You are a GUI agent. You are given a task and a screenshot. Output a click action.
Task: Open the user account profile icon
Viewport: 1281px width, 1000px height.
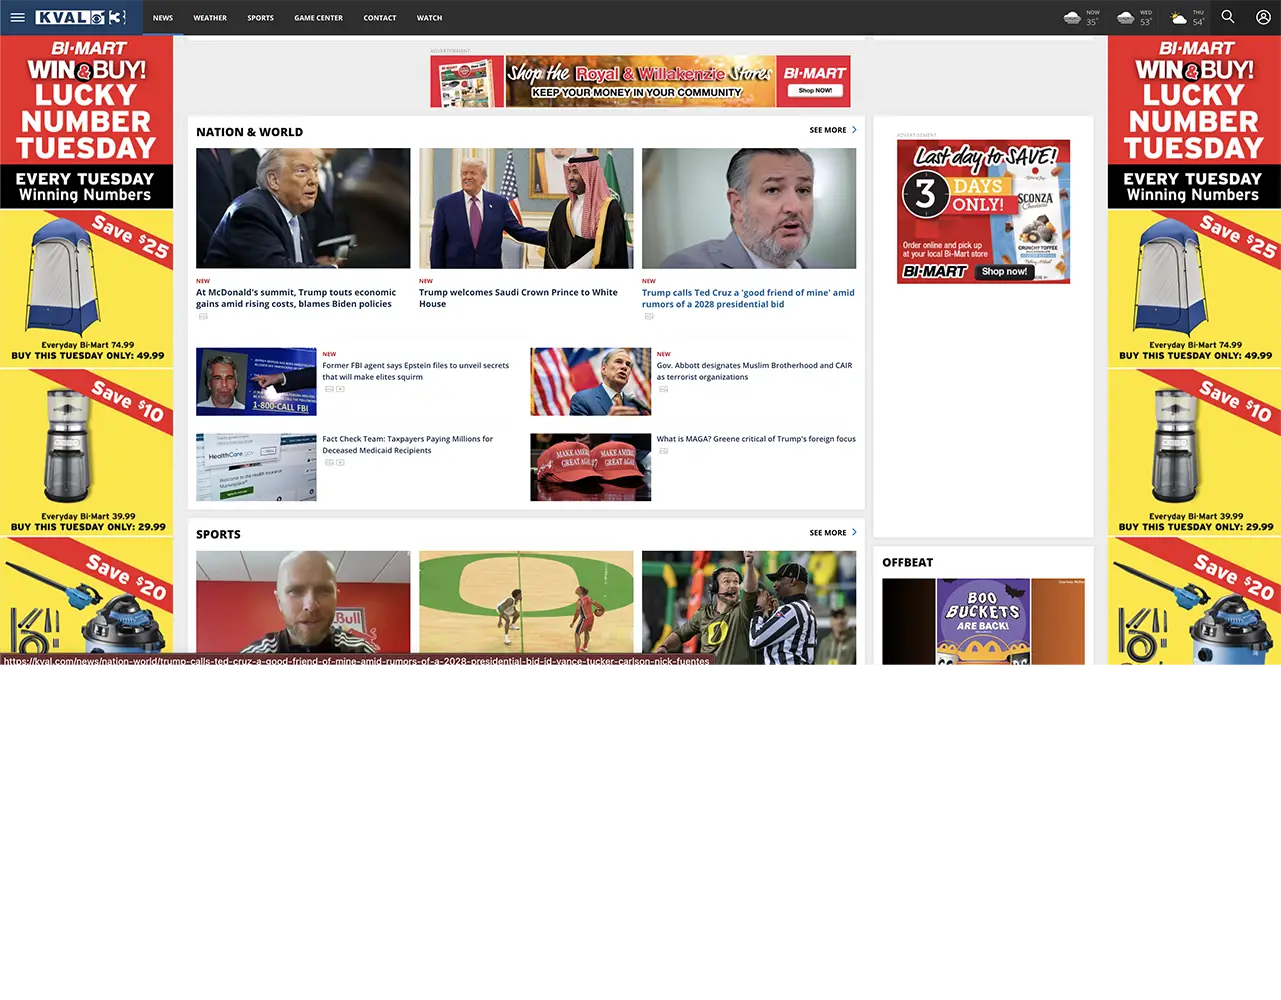(x=1263, y=17)
